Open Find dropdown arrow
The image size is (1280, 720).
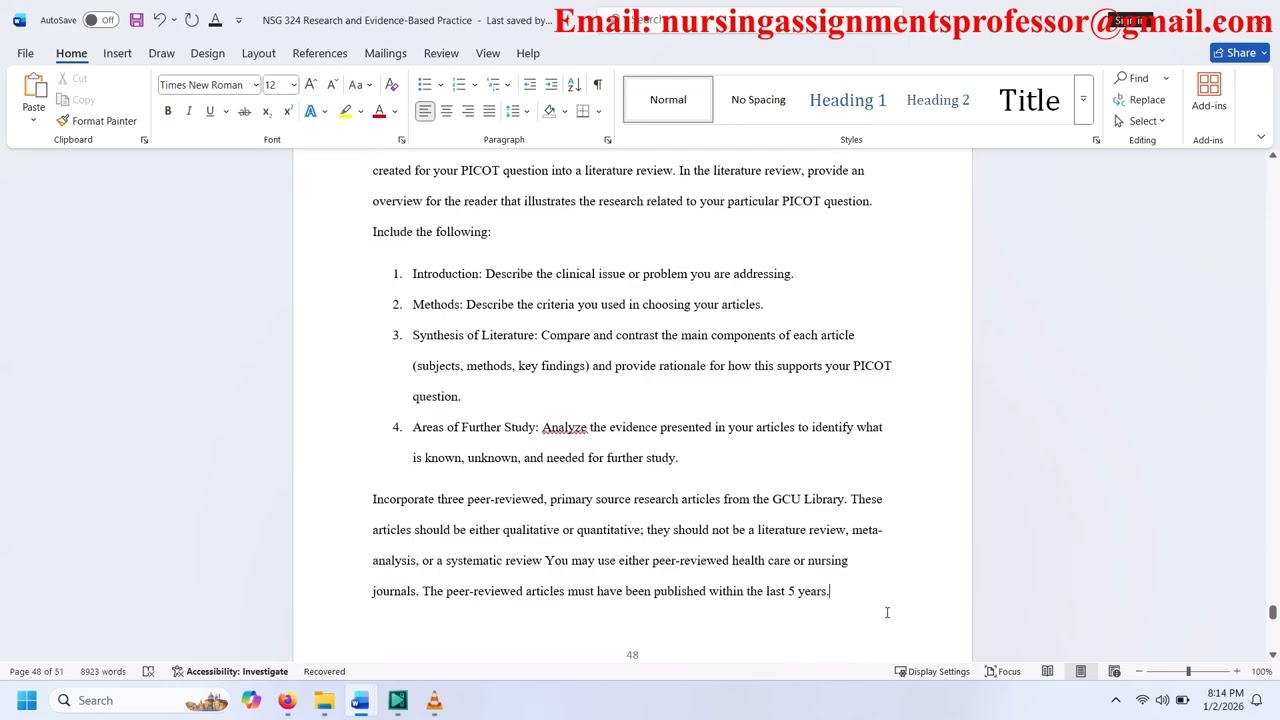coord(1165,78)
